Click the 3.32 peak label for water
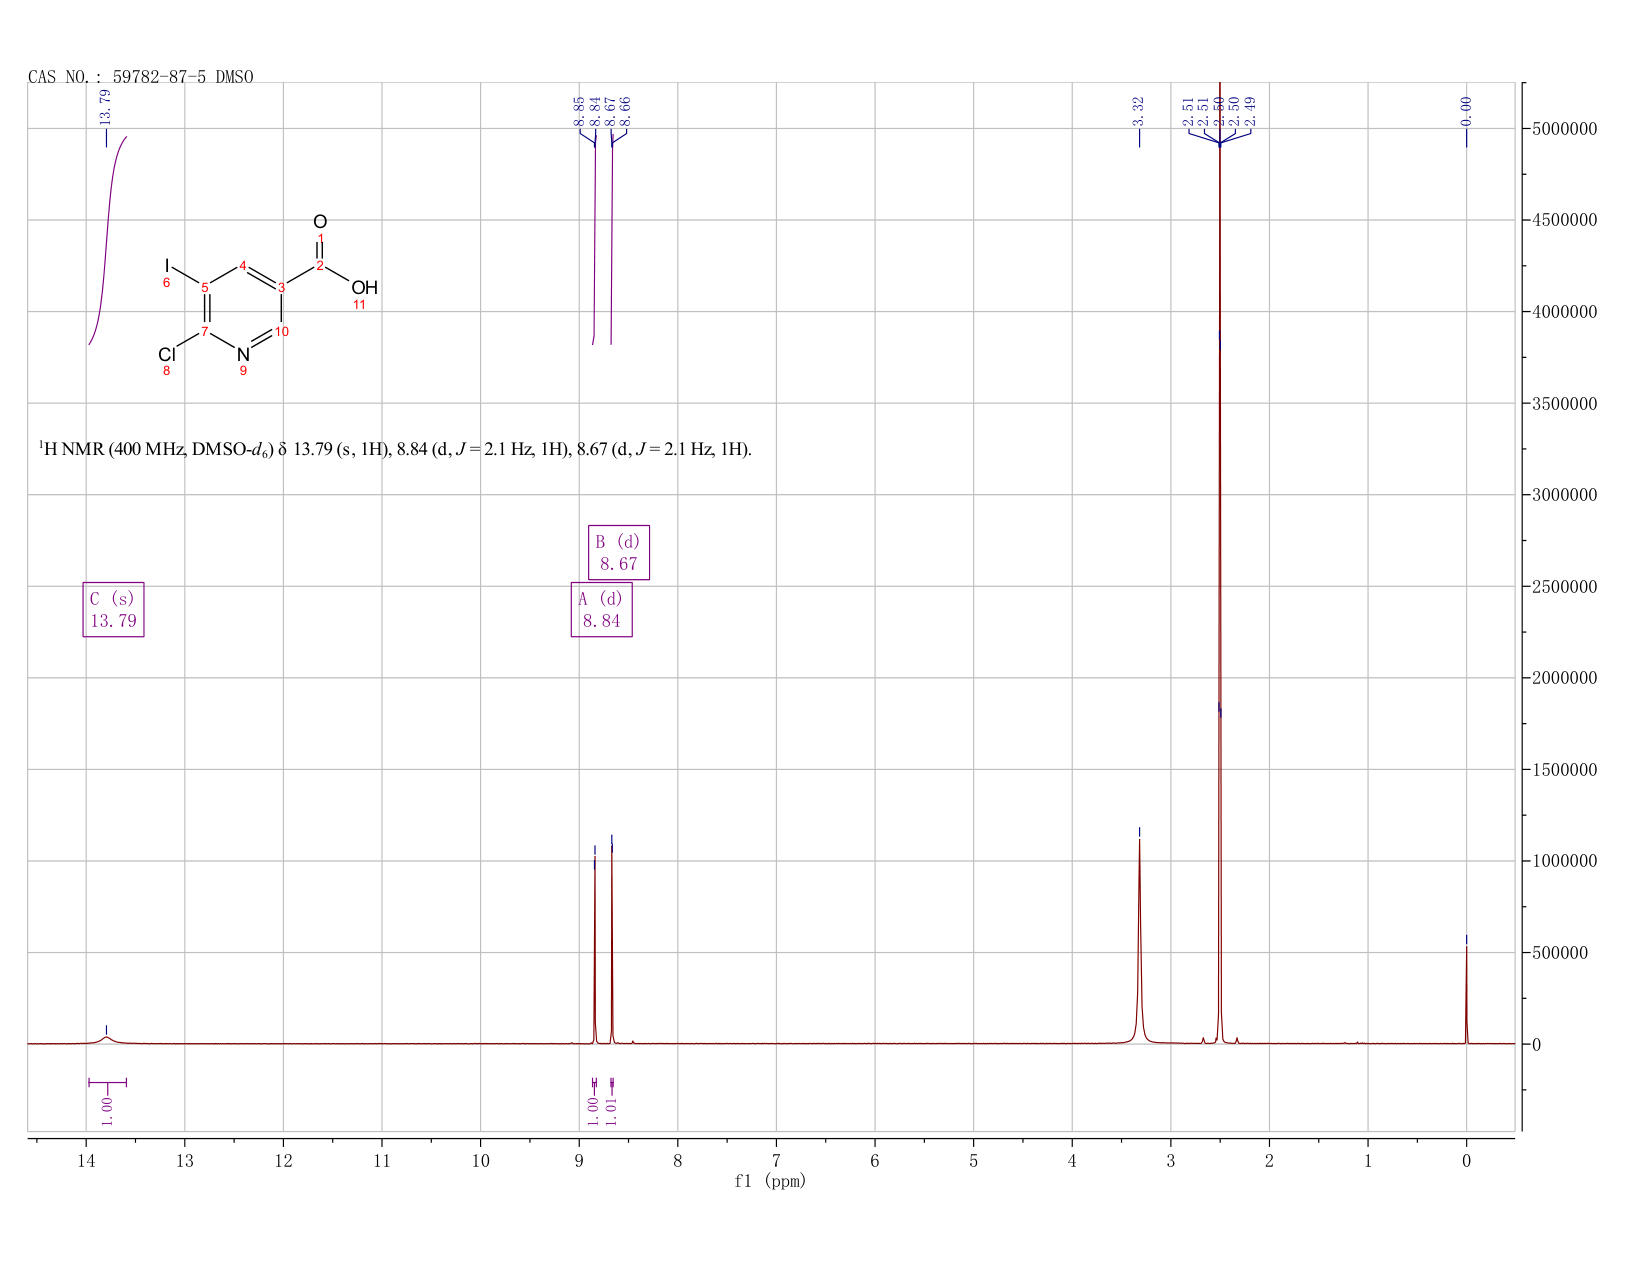The height and width of the screenshot is (1275, 1650). [1138, 111]
